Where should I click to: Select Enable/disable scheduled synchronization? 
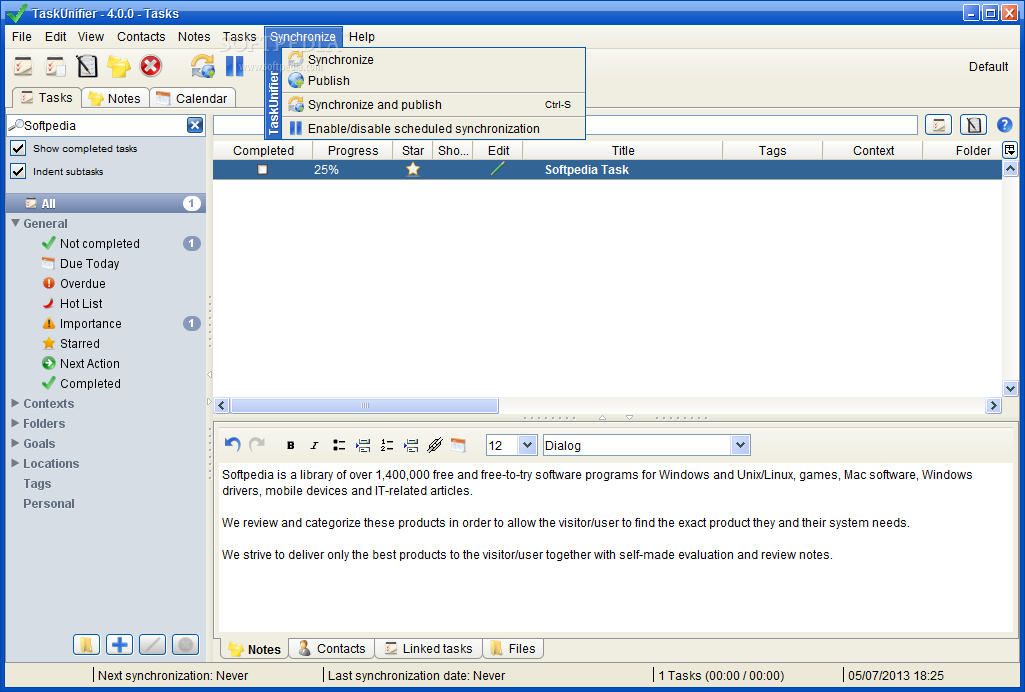click(432, 129)
